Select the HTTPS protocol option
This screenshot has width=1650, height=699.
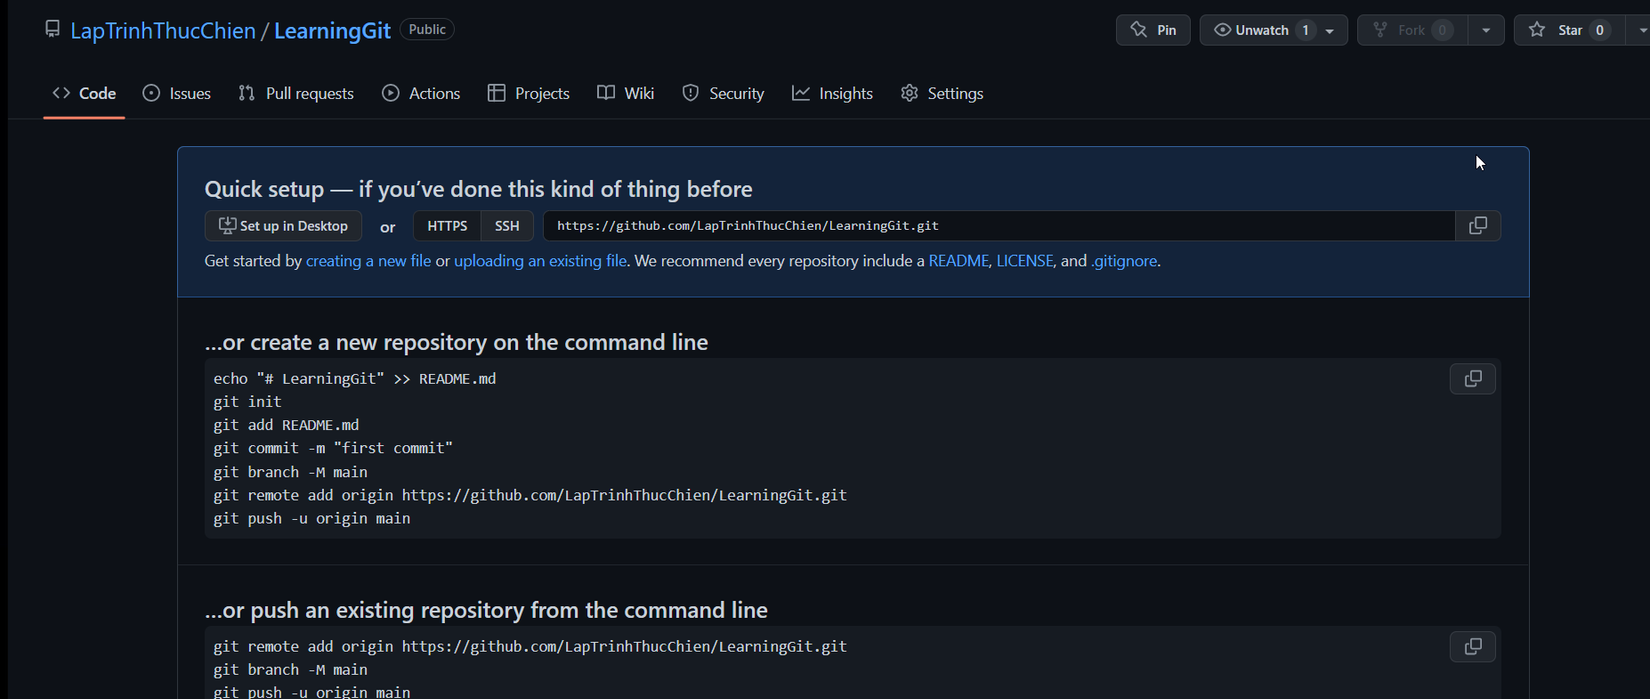coord(447,226)
